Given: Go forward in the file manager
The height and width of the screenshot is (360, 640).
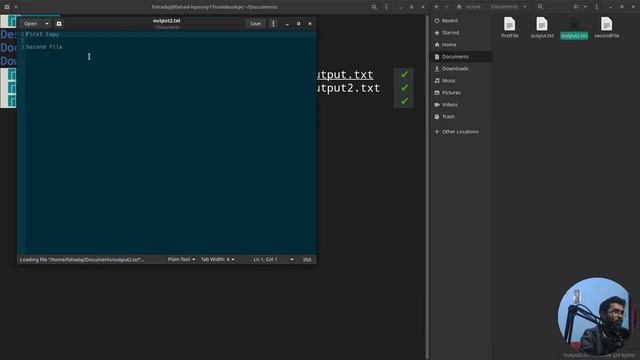Looking at the screenshot, I should coord(447,7).
